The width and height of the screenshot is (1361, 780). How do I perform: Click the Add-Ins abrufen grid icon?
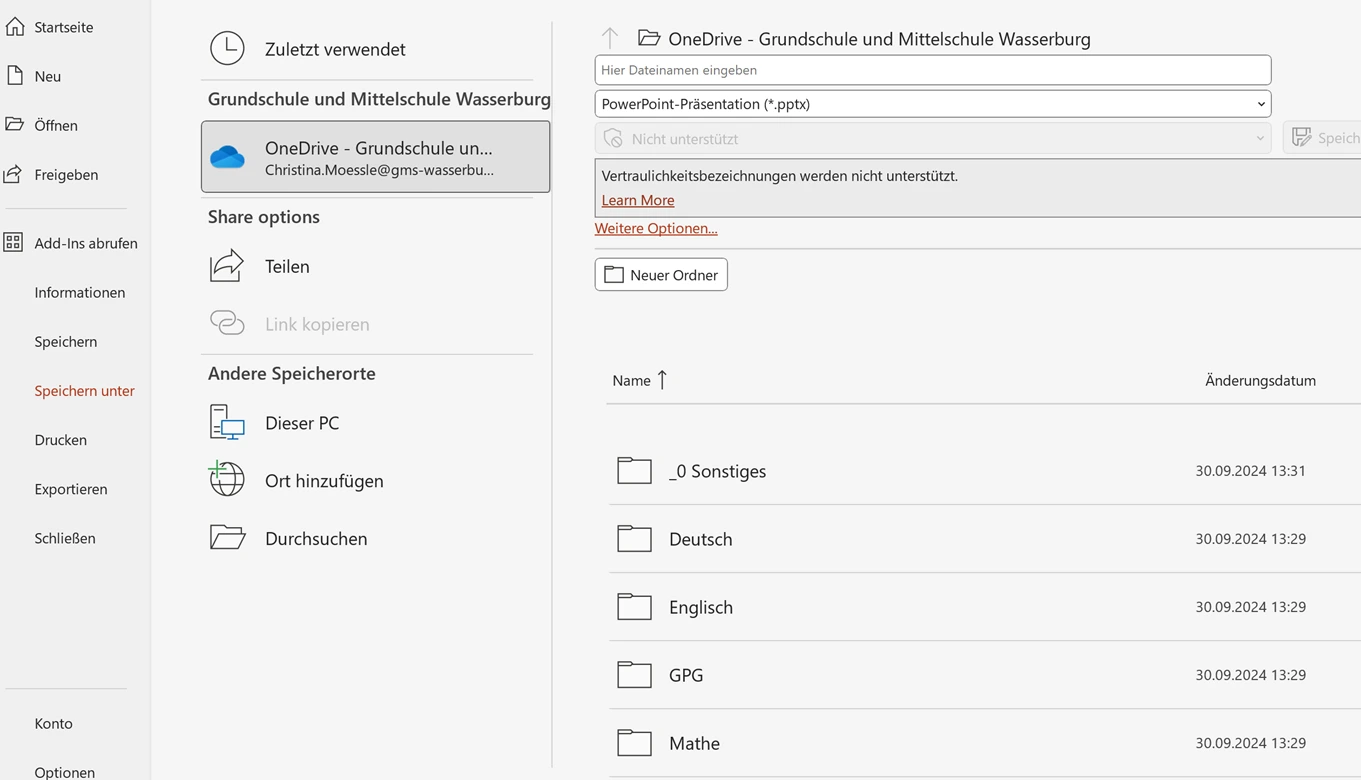point(14,243)
